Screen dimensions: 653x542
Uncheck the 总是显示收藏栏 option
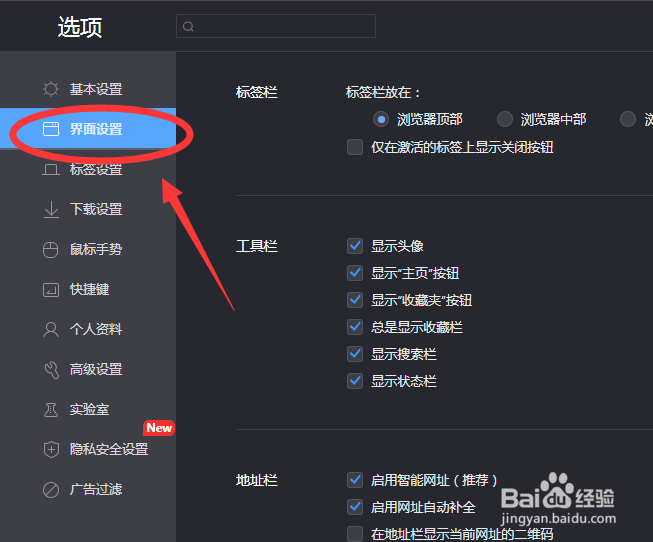pos(355,327)
